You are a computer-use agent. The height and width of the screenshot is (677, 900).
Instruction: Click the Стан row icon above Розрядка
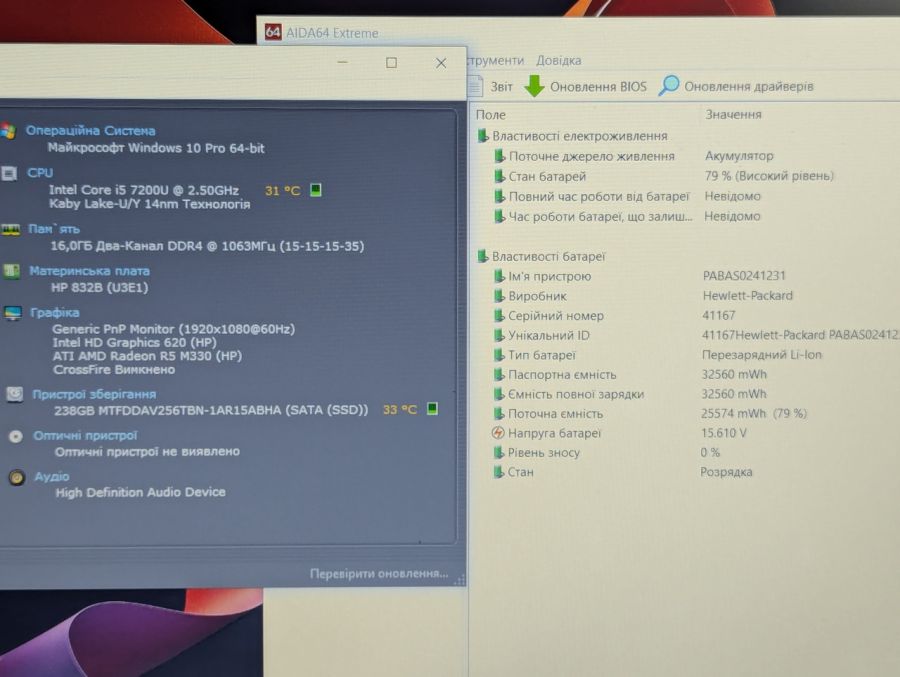pos(498,472)
